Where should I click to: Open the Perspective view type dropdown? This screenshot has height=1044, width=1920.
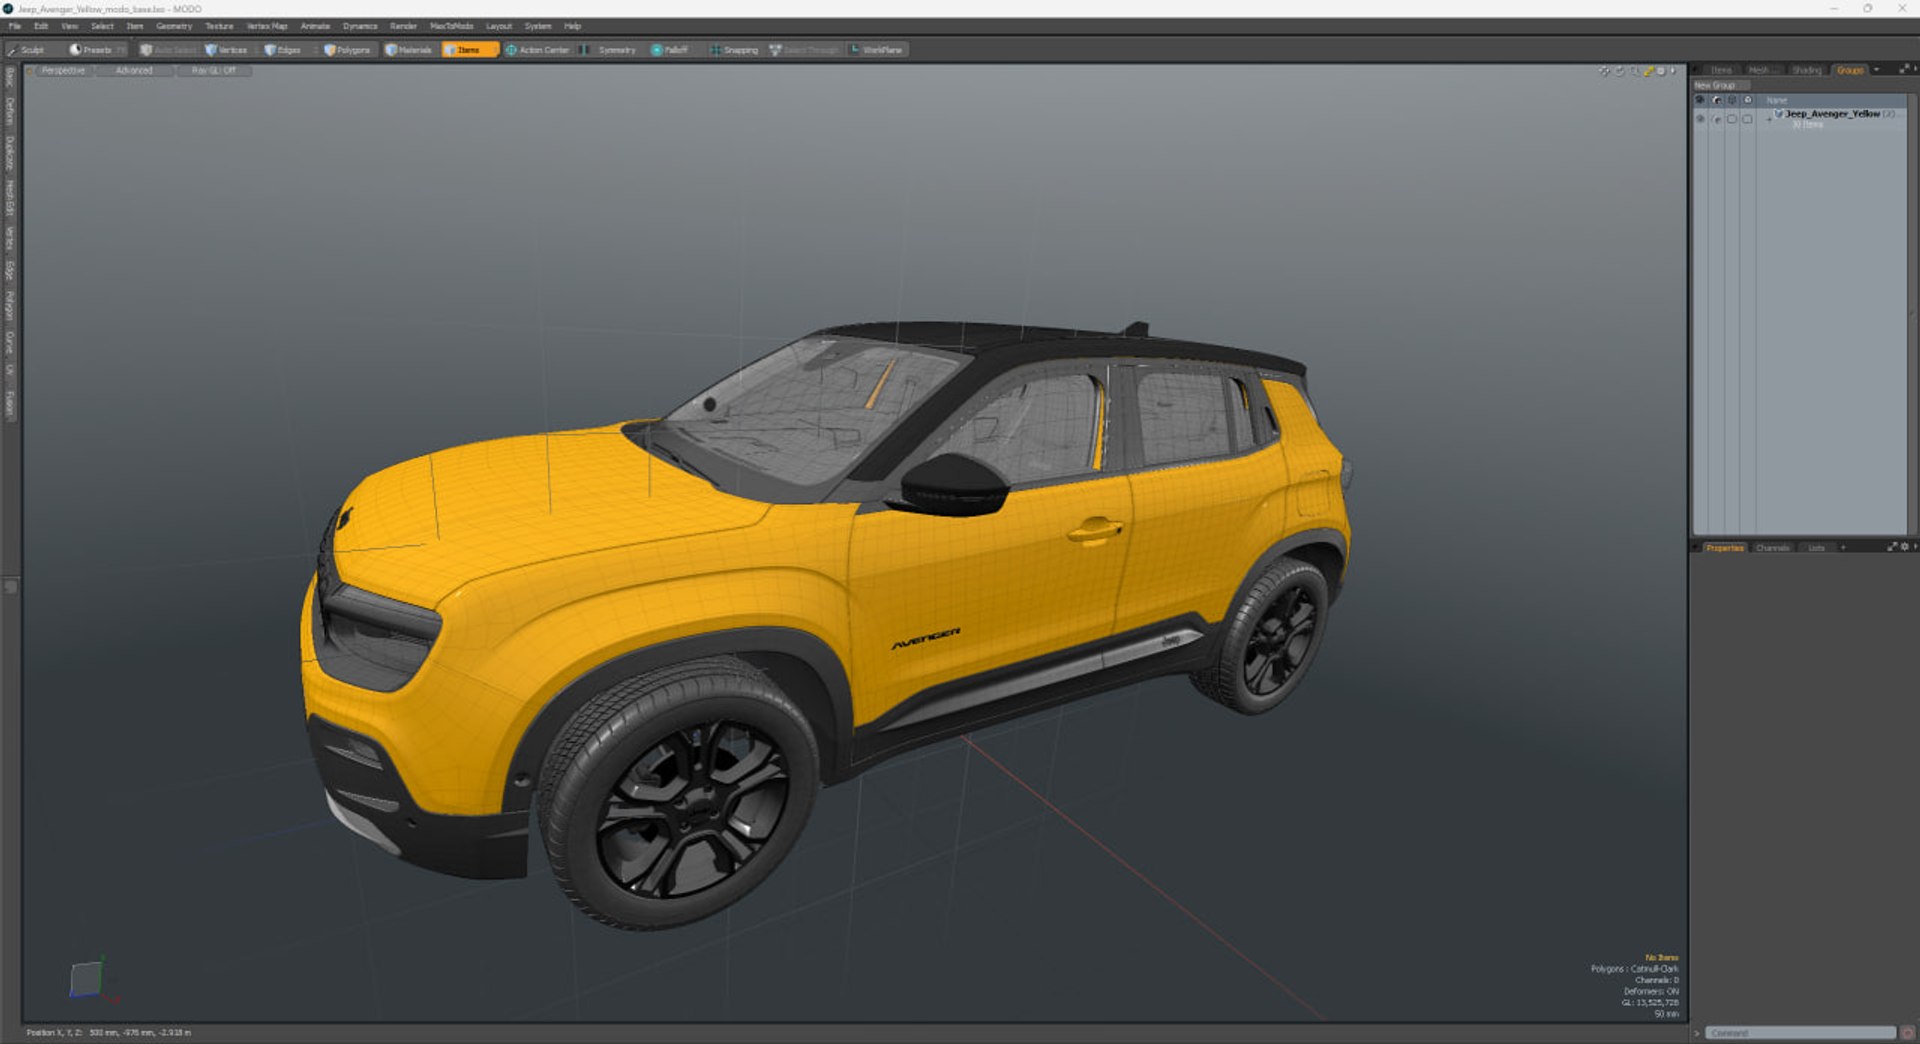(63, 71)
